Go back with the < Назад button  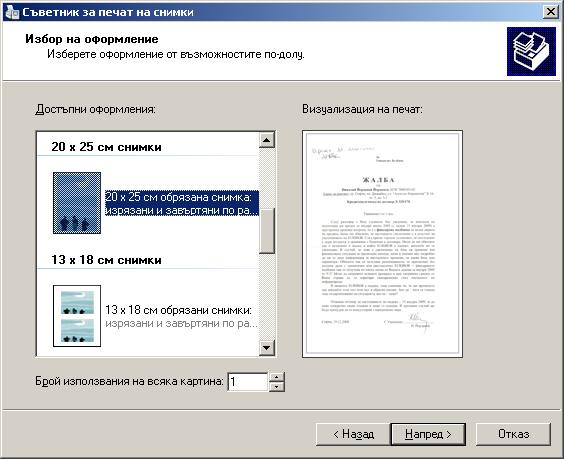pyautogui.click(x=353, y=434)
